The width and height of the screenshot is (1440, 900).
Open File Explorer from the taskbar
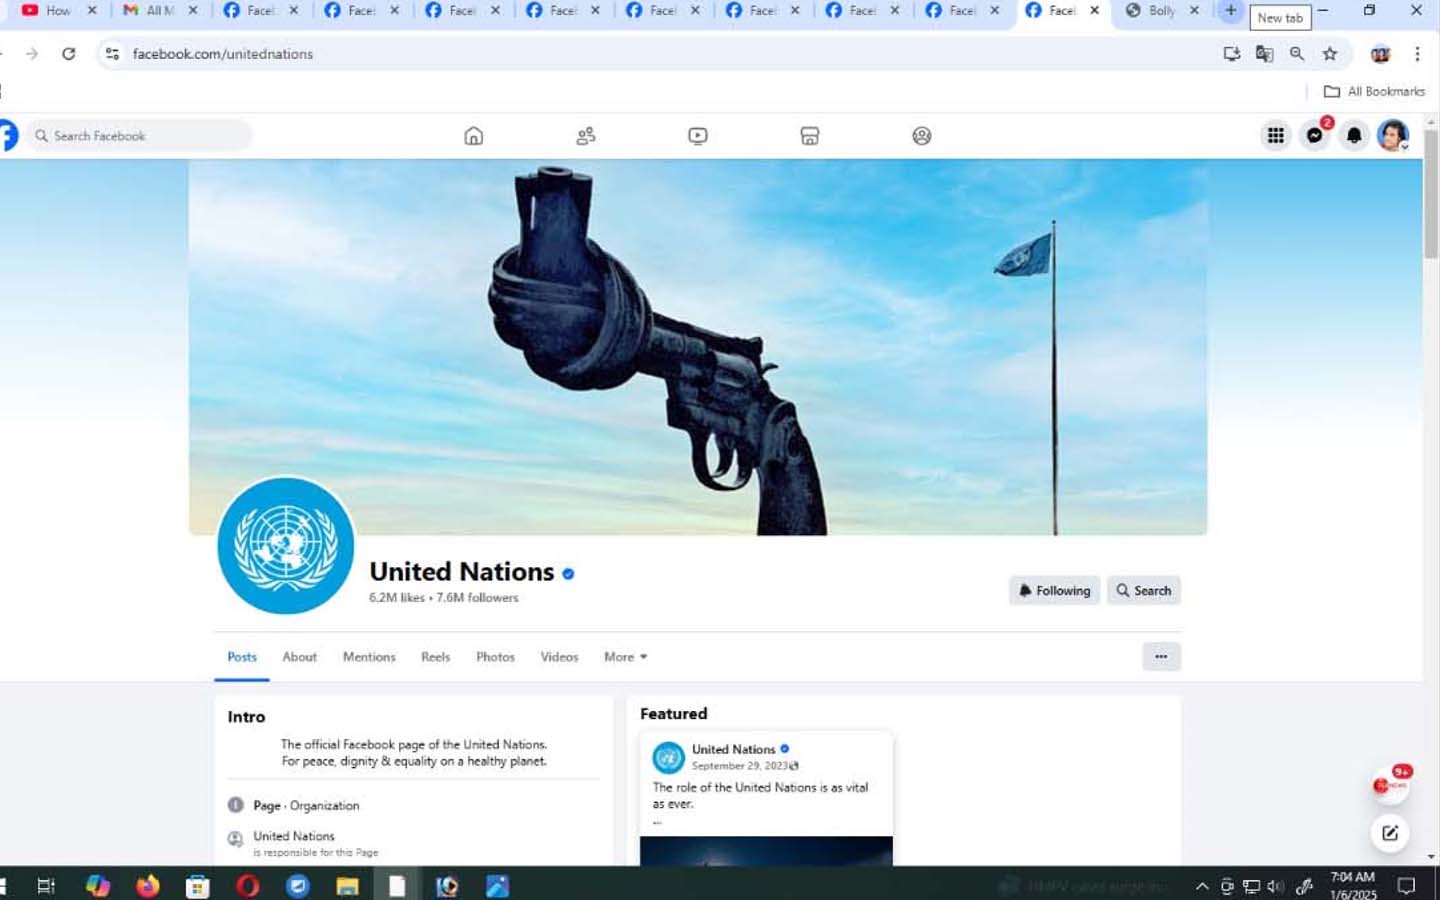[x=347, y=886]
